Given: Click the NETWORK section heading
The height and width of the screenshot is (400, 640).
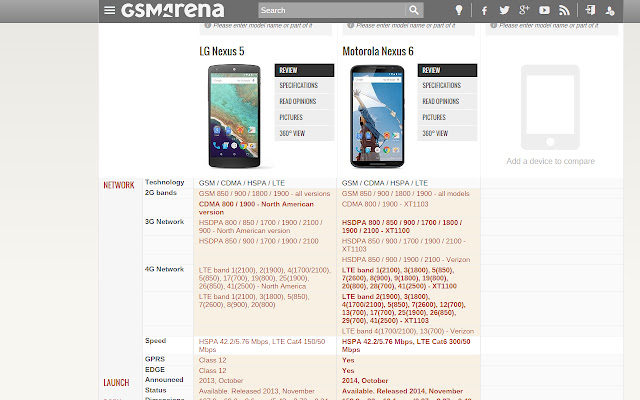Looking at the screenshot, I should (x=119, y=185).
